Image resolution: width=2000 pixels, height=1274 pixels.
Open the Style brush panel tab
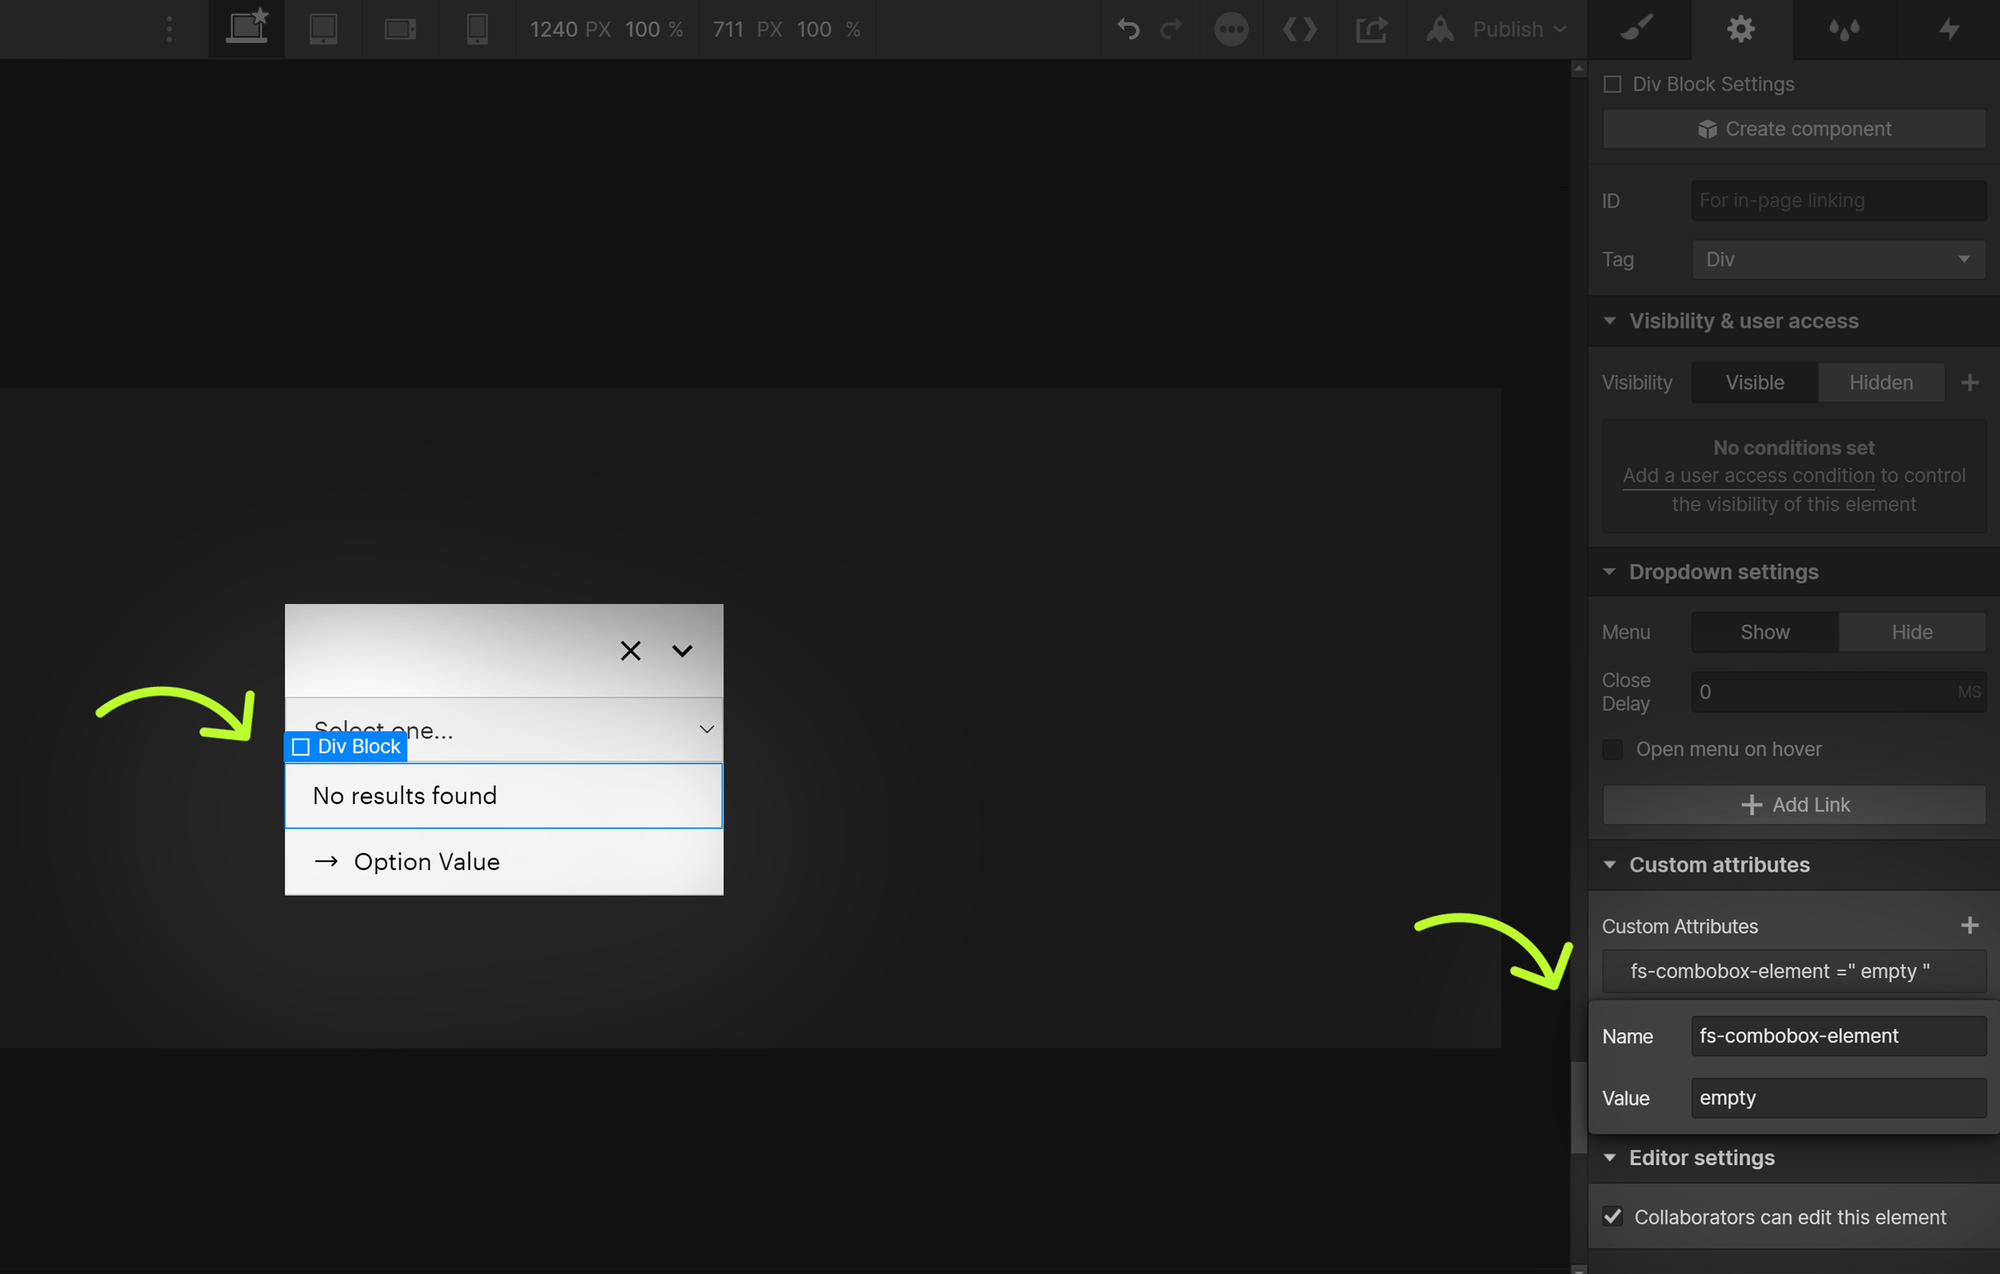tap(1637, 29)
